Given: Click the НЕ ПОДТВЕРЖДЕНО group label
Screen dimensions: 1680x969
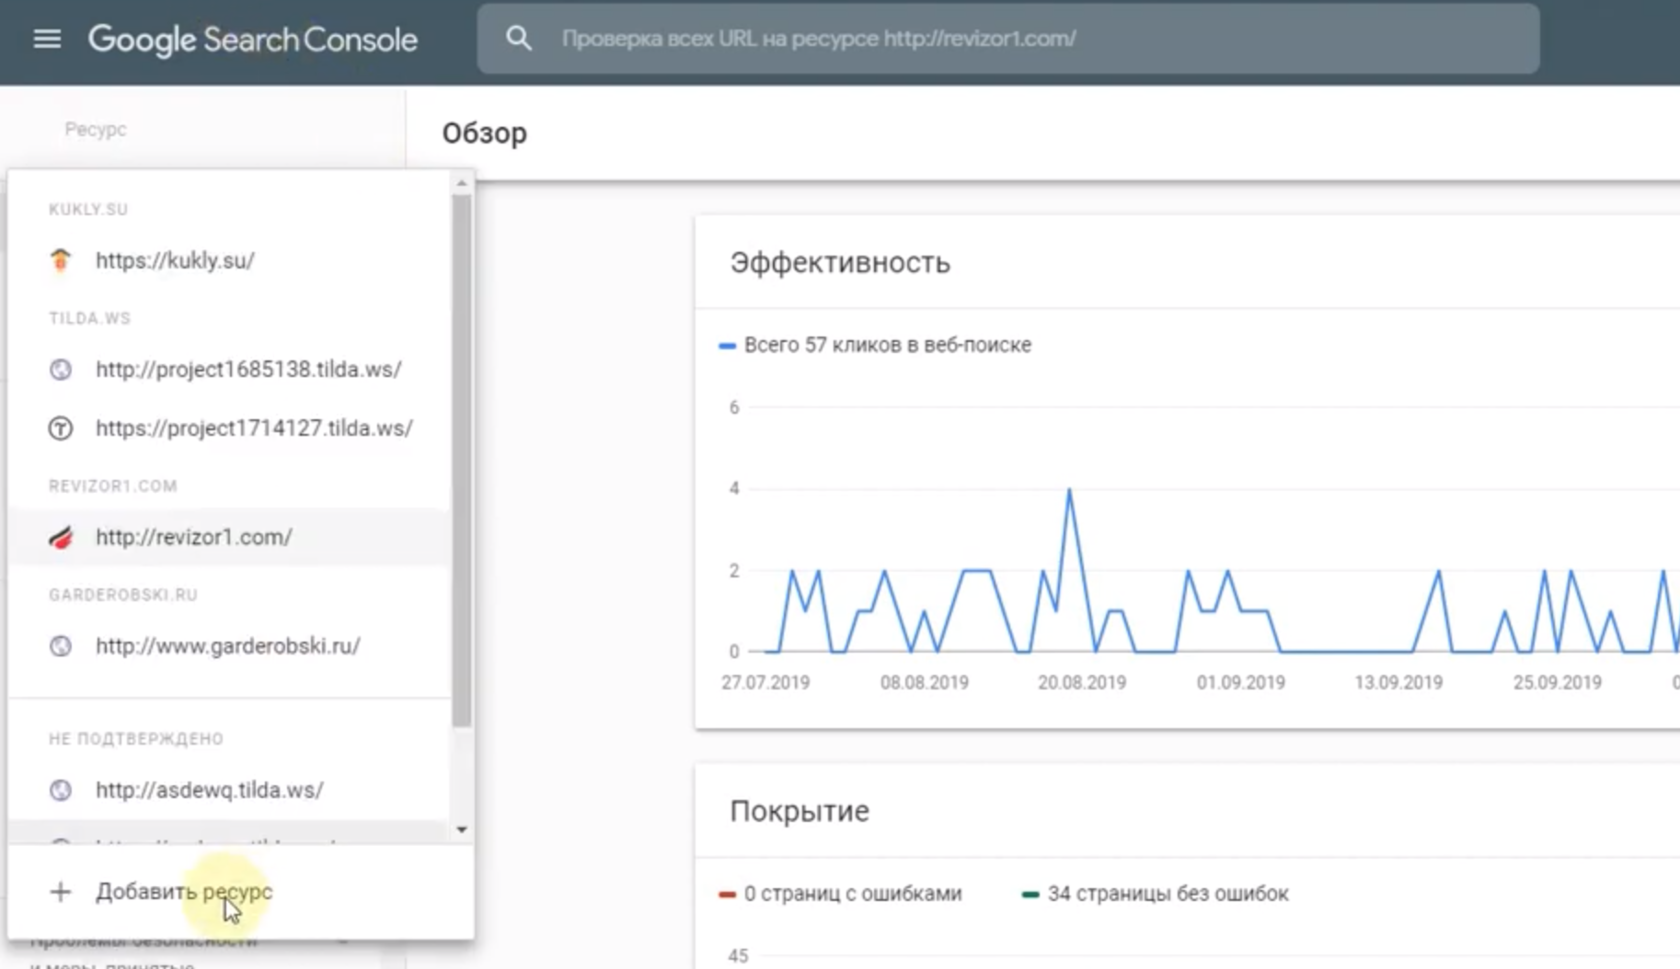Looking at the screenshot, I should coord(136,739).
